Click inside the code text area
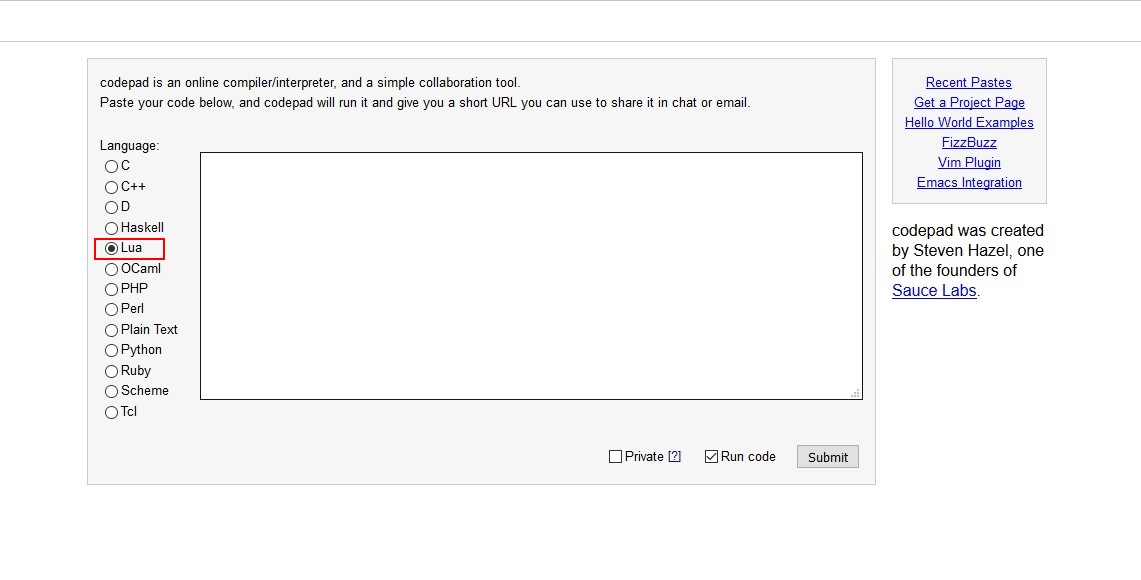 [530, 275]
